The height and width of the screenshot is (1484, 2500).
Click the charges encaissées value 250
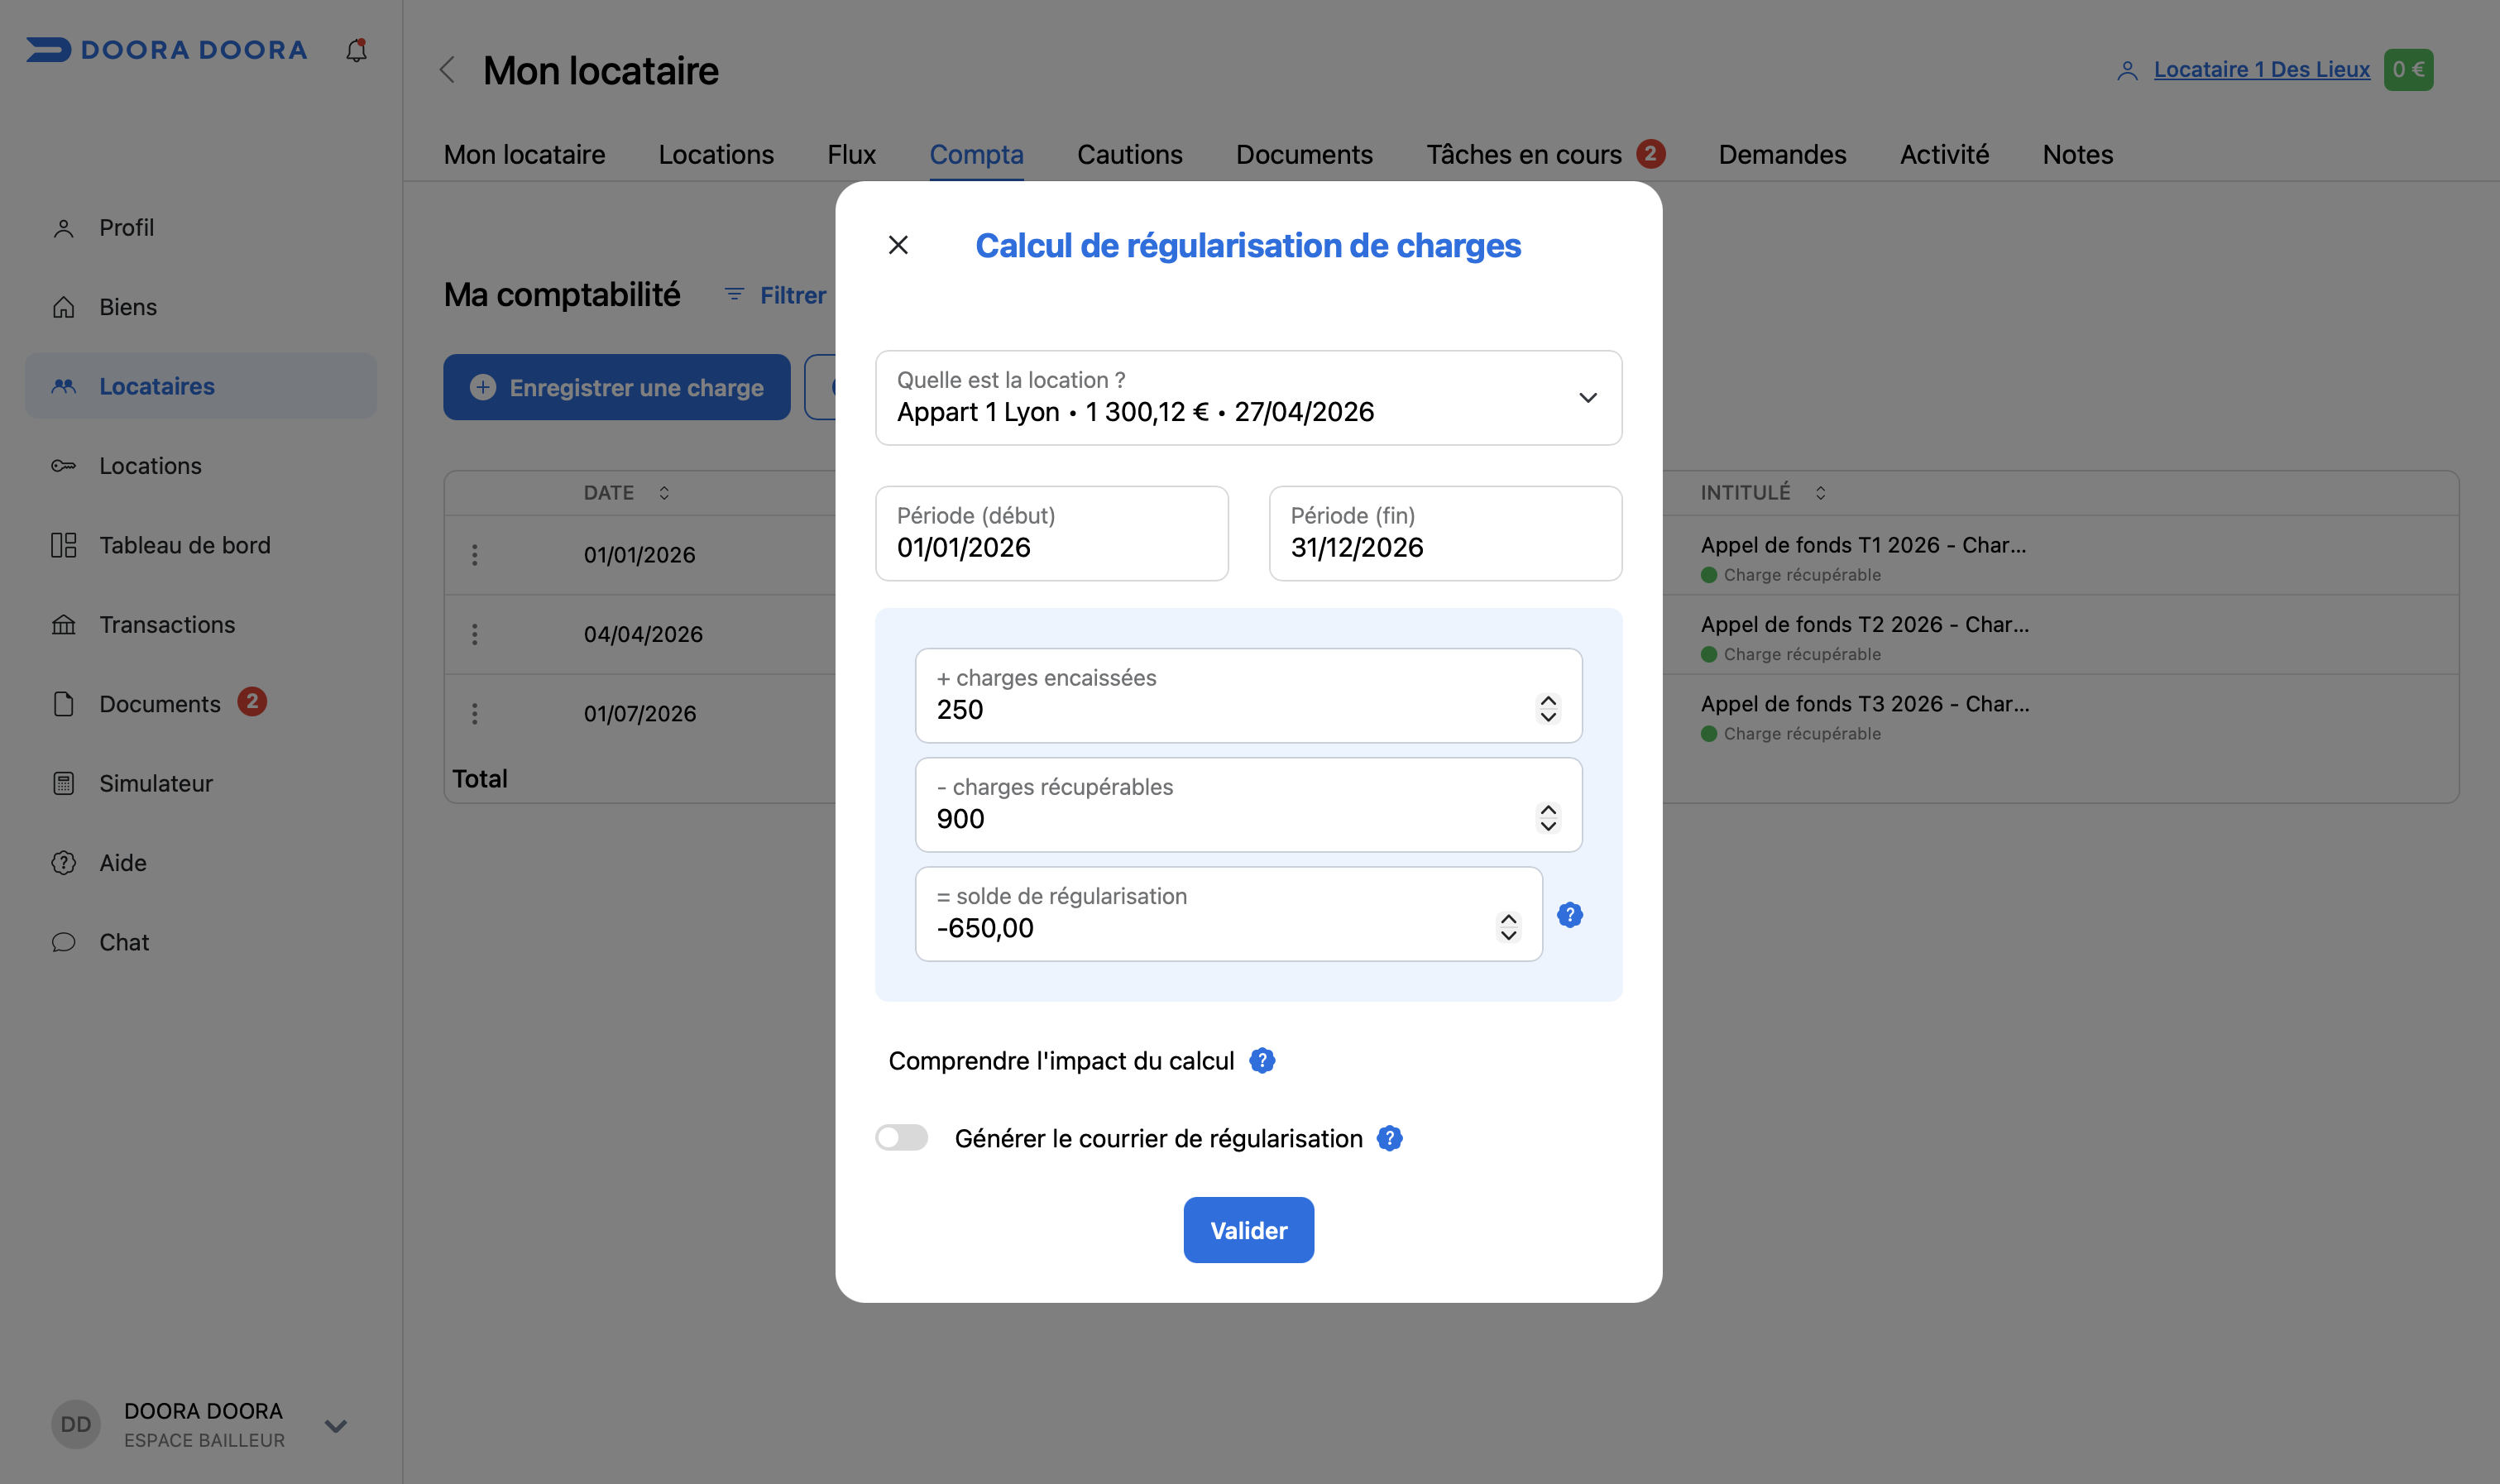click(959, 710)
